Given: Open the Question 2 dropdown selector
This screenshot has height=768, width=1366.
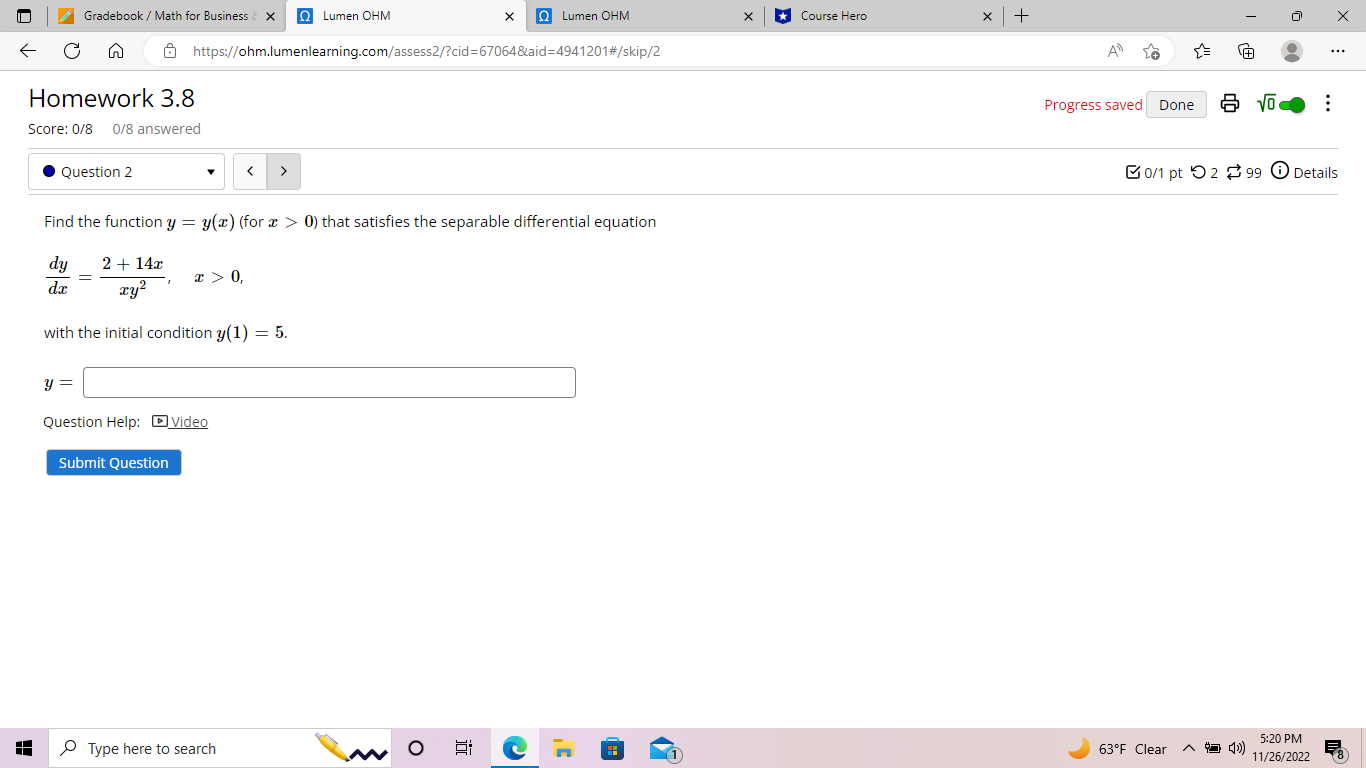Looking at the screenshot, I should point(126,171).
